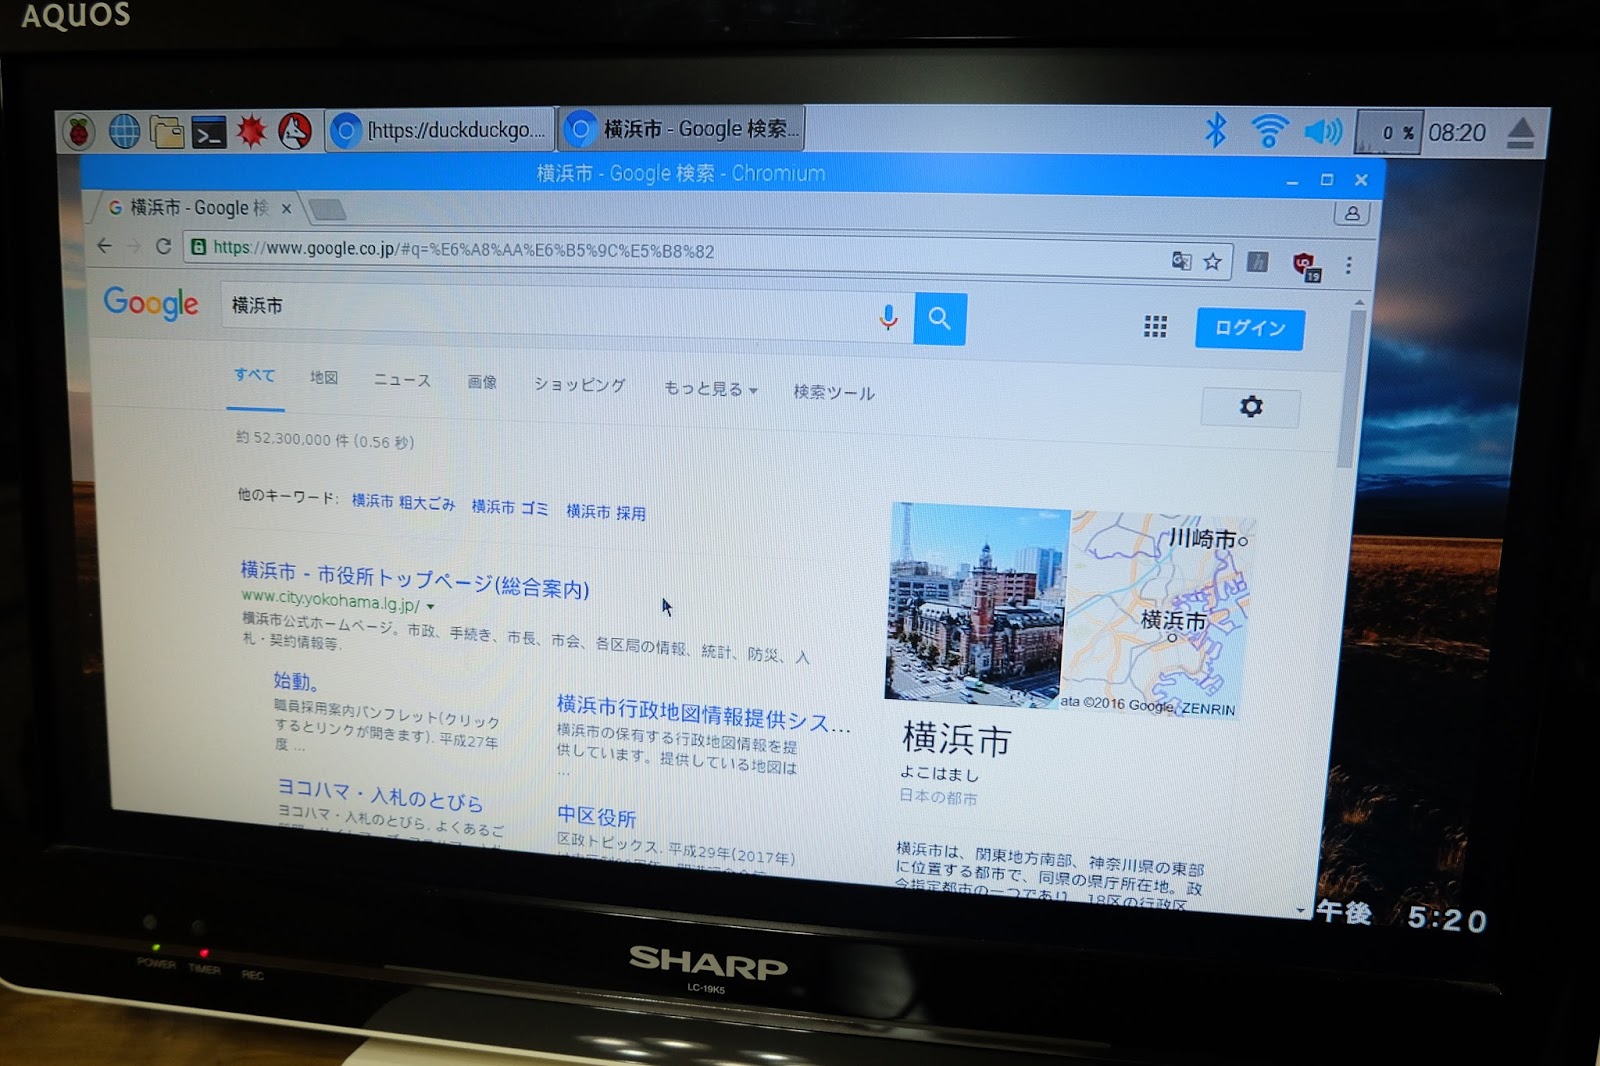Click the Google logo
1600x1066 pixels.
(x=151, y=302)
